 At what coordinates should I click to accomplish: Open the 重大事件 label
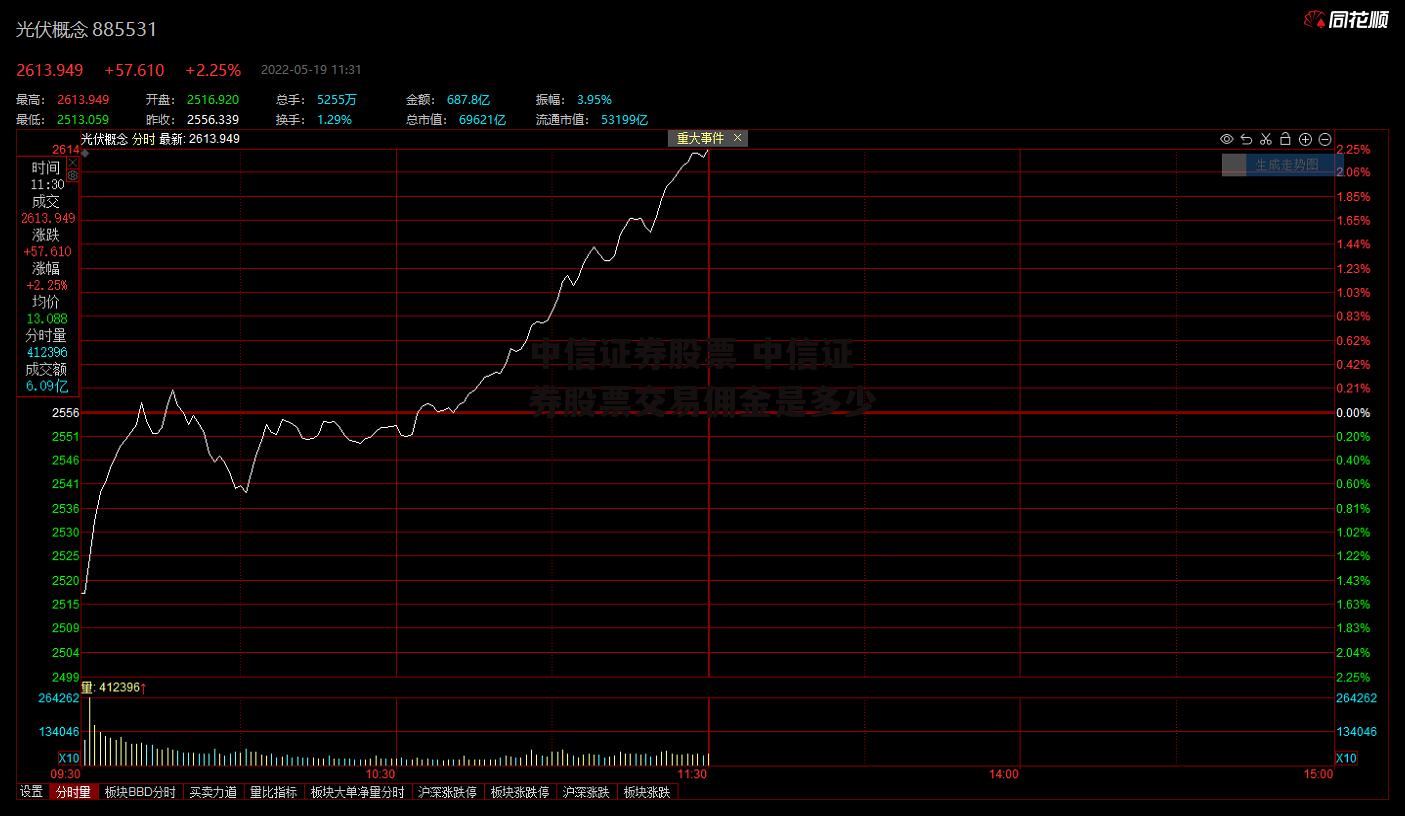click(x=700, y=138)
